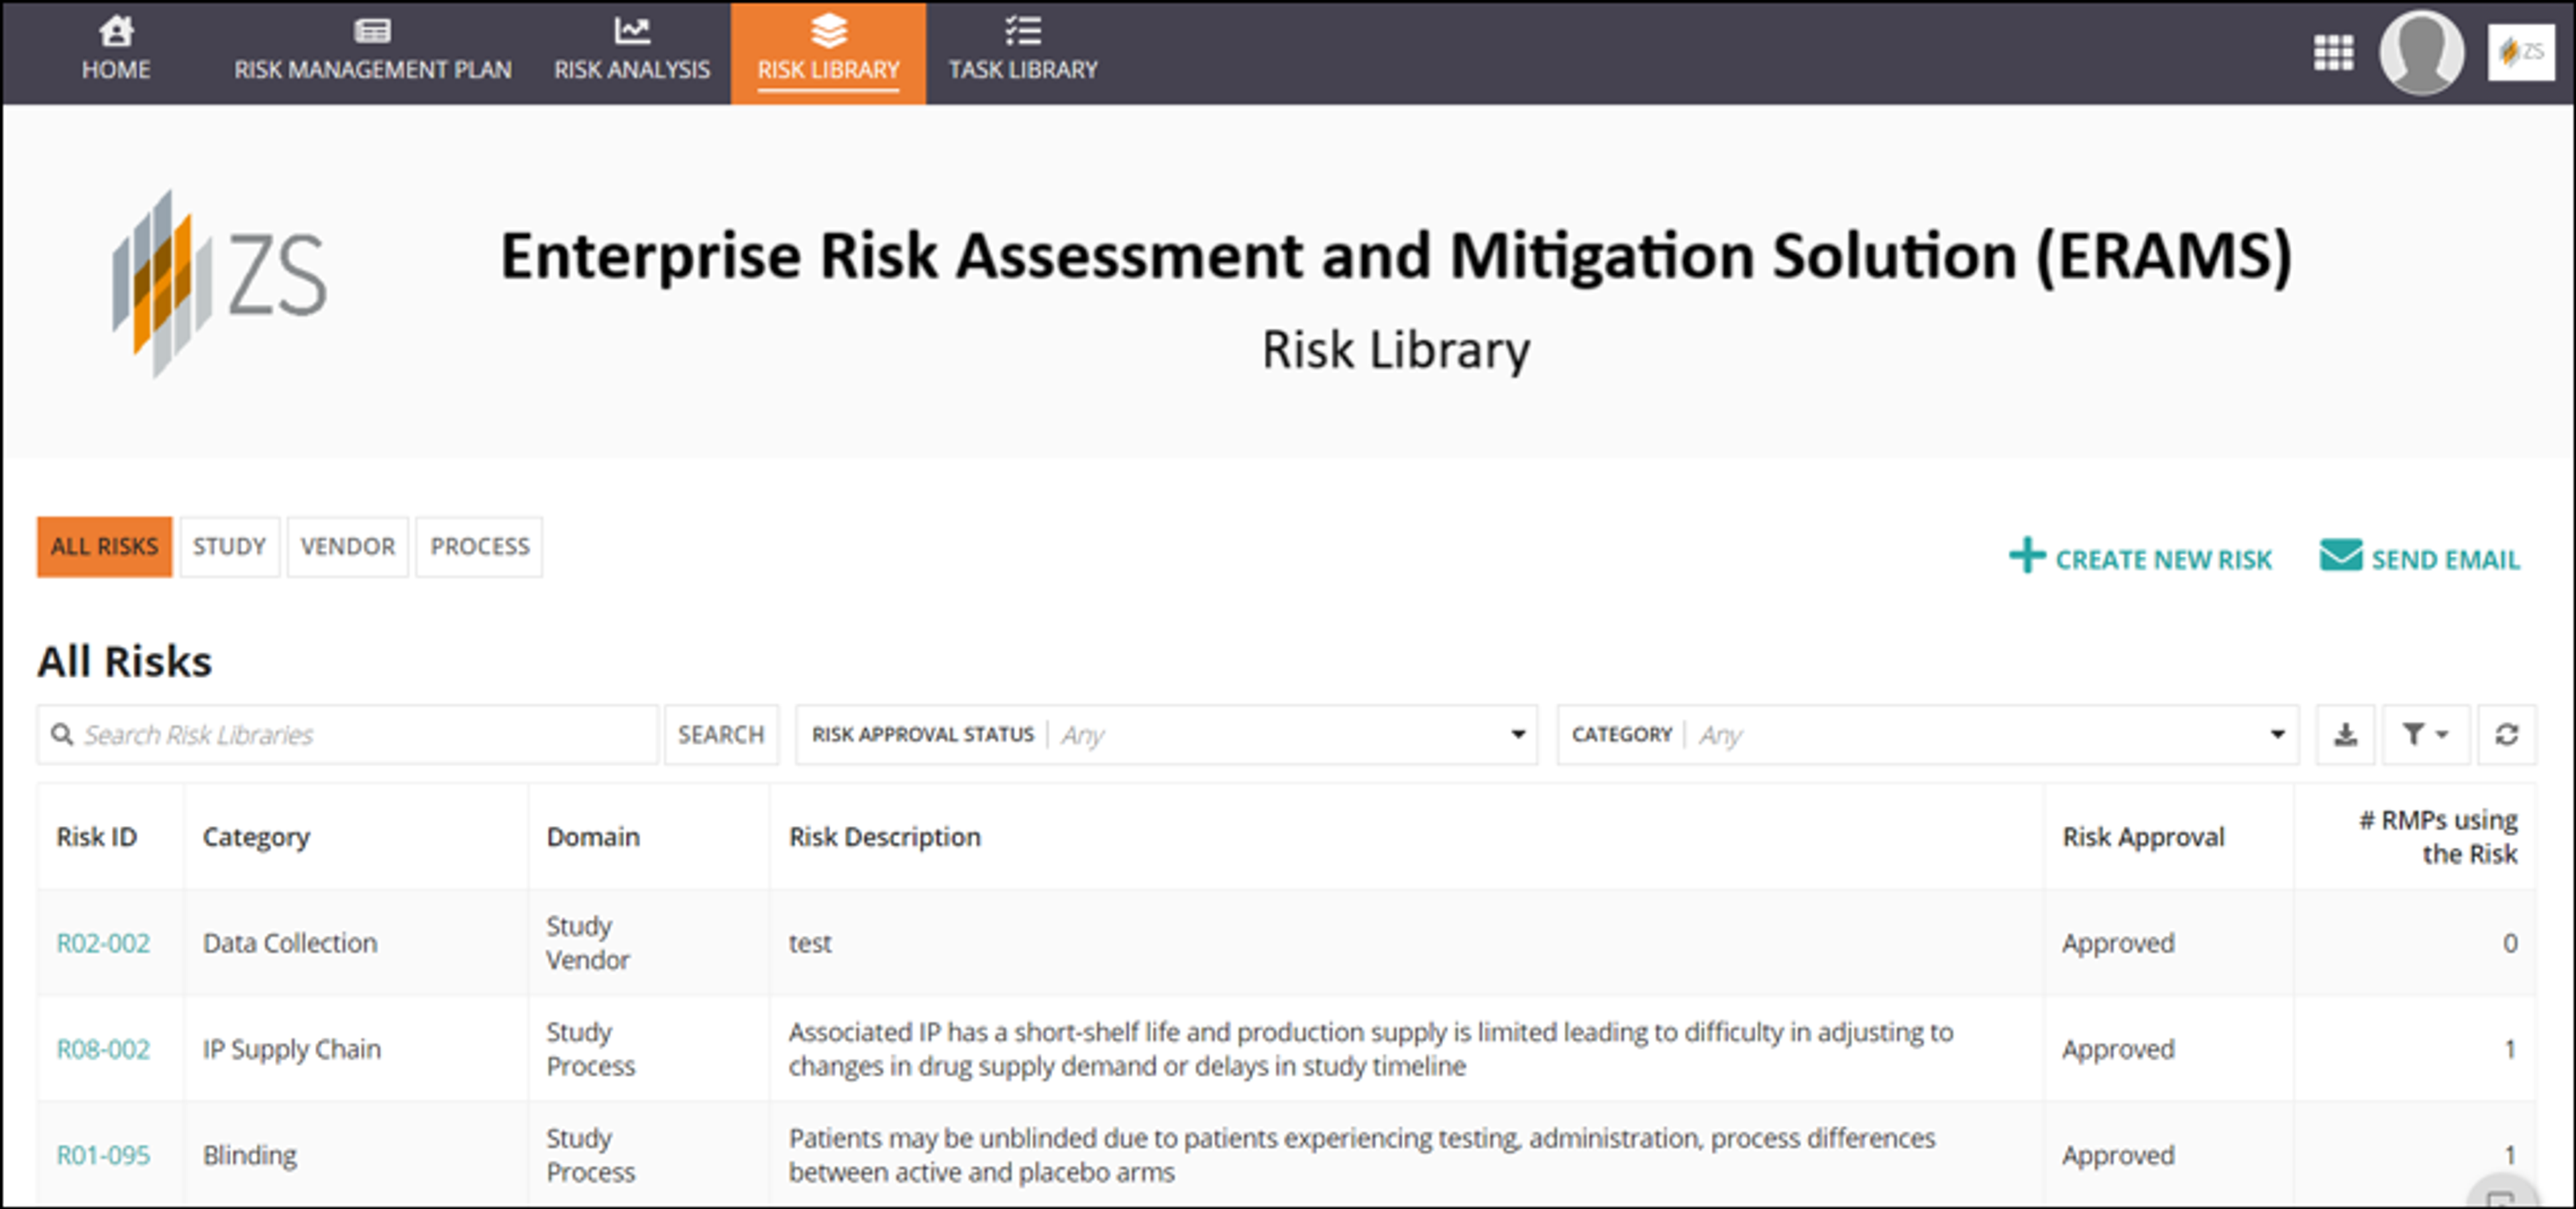Viewport: 2576px width, 1209px height.
Task: Click the large ZS company logo
Action: point(219,283)
